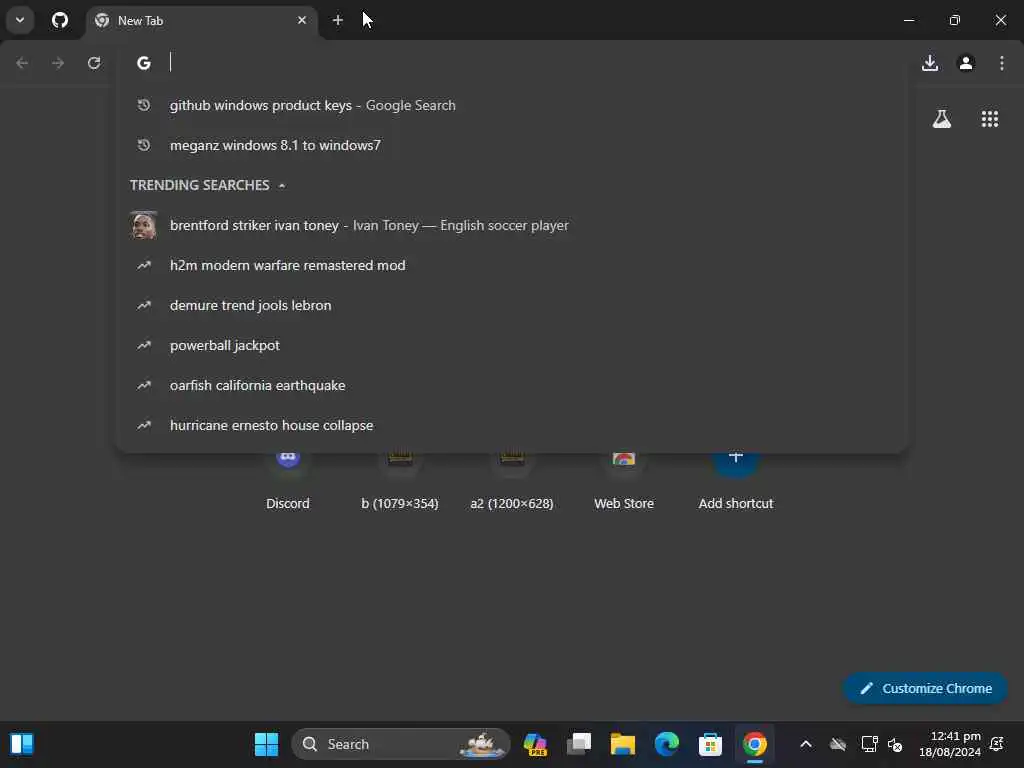1024x768 pixels.
Task: Open the Chrome three-dot menu
Action: 1002,63
